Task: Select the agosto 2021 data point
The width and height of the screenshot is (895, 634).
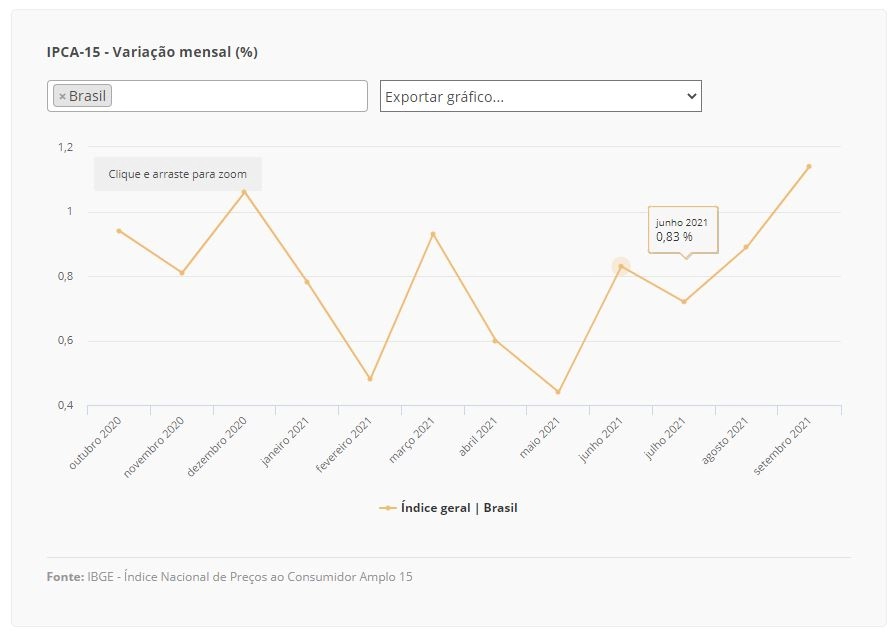Action: point(746,247)
